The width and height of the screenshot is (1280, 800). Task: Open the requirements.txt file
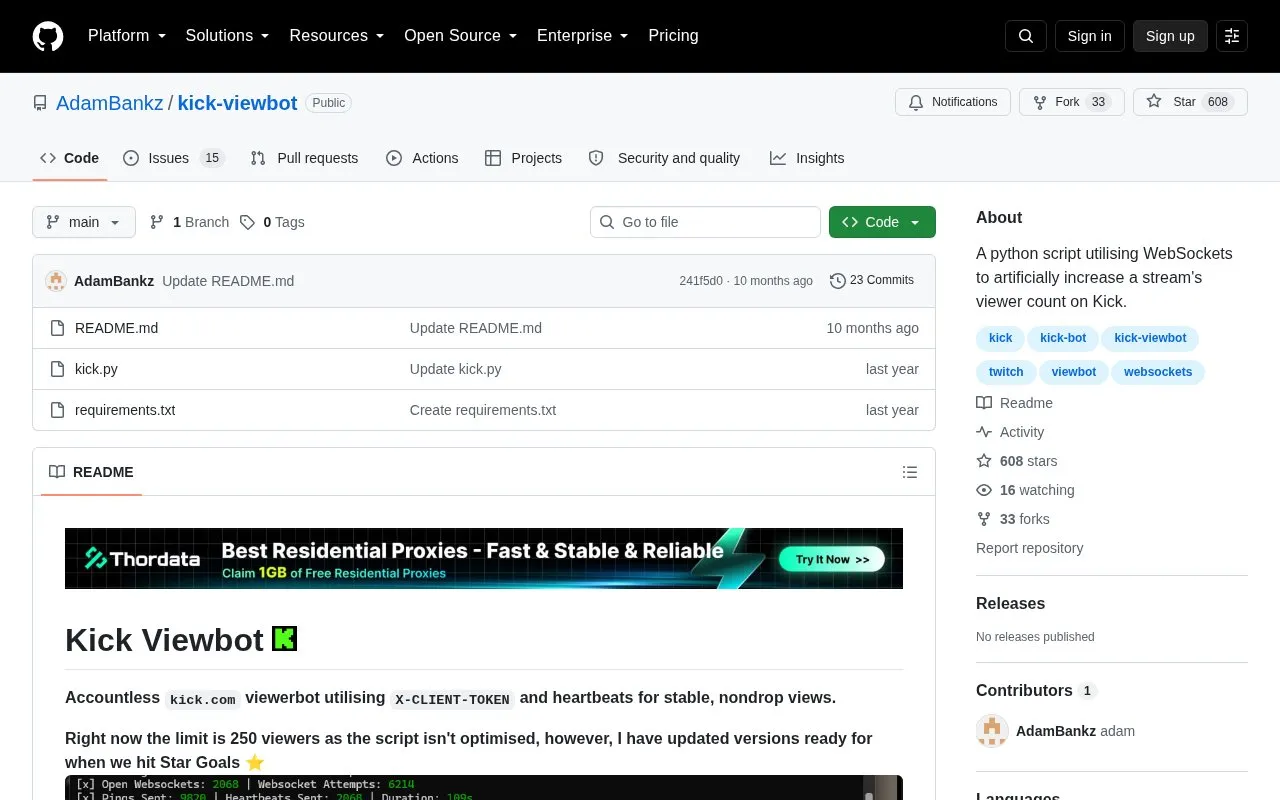click(x=125, y=410)
